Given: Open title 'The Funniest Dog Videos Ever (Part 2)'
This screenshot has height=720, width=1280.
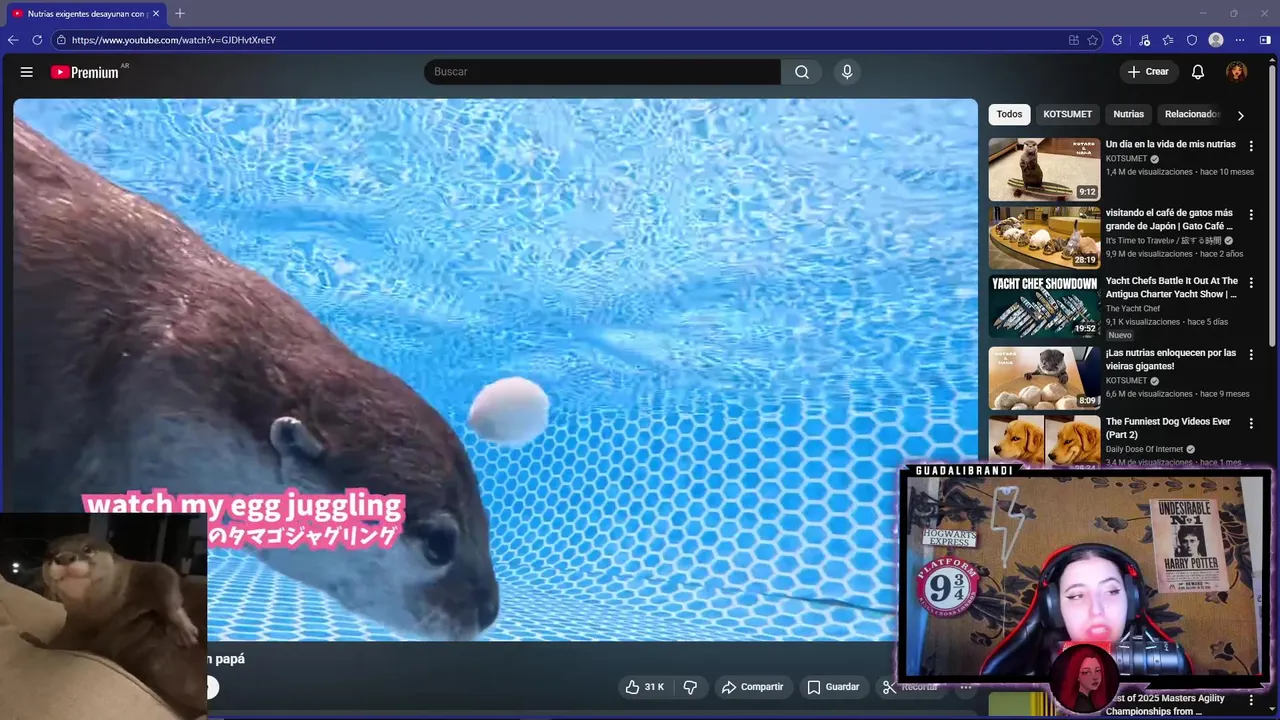Looking at the screenshot, I should [1168, 428].
